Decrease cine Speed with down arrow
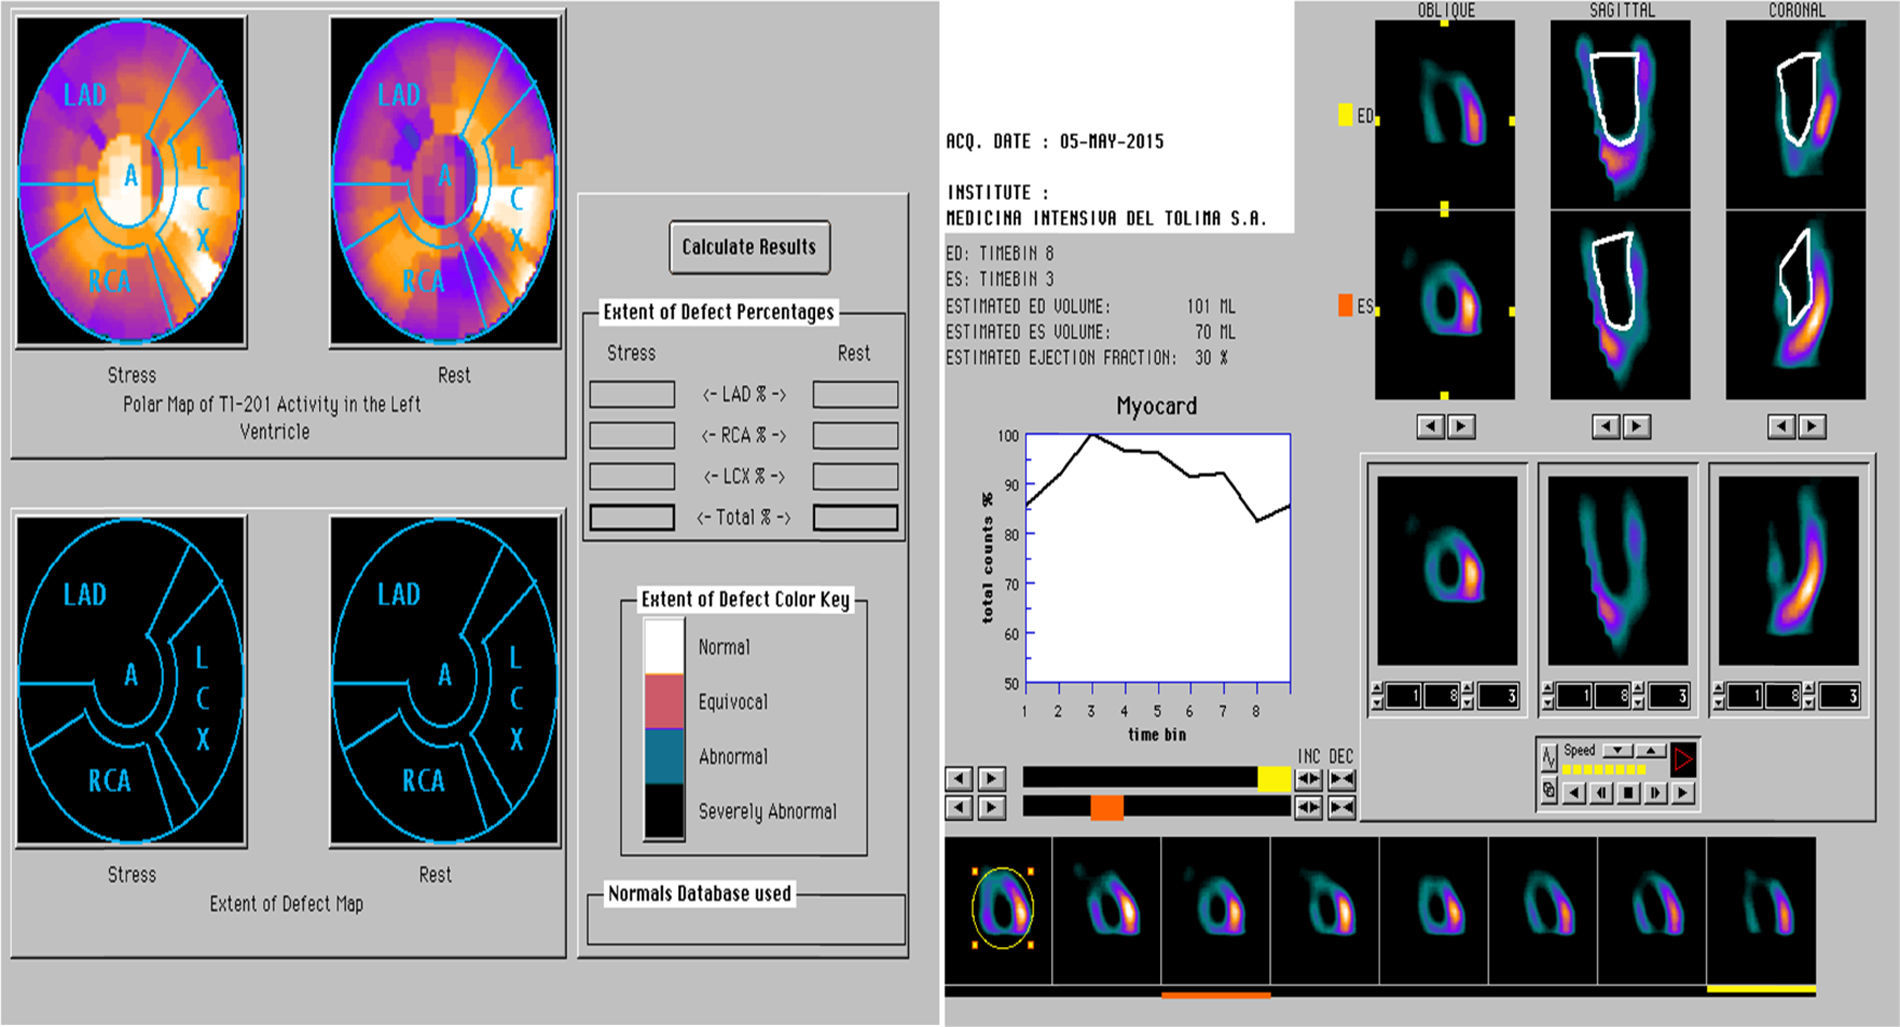 click(x=1617, y=751)
